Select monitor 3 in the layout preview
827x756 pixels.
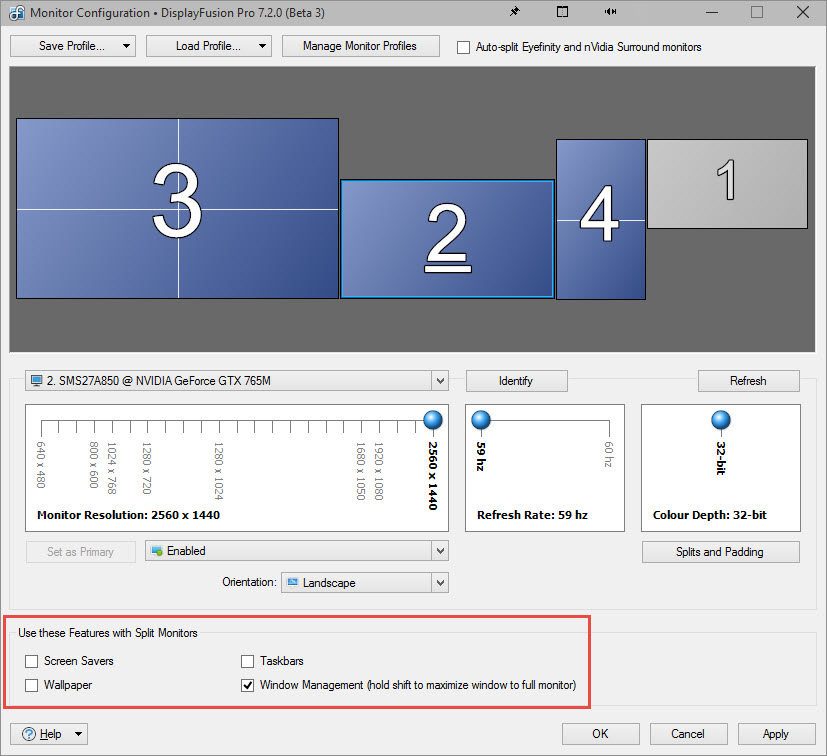pyautogui.click(x=177, y=208)
